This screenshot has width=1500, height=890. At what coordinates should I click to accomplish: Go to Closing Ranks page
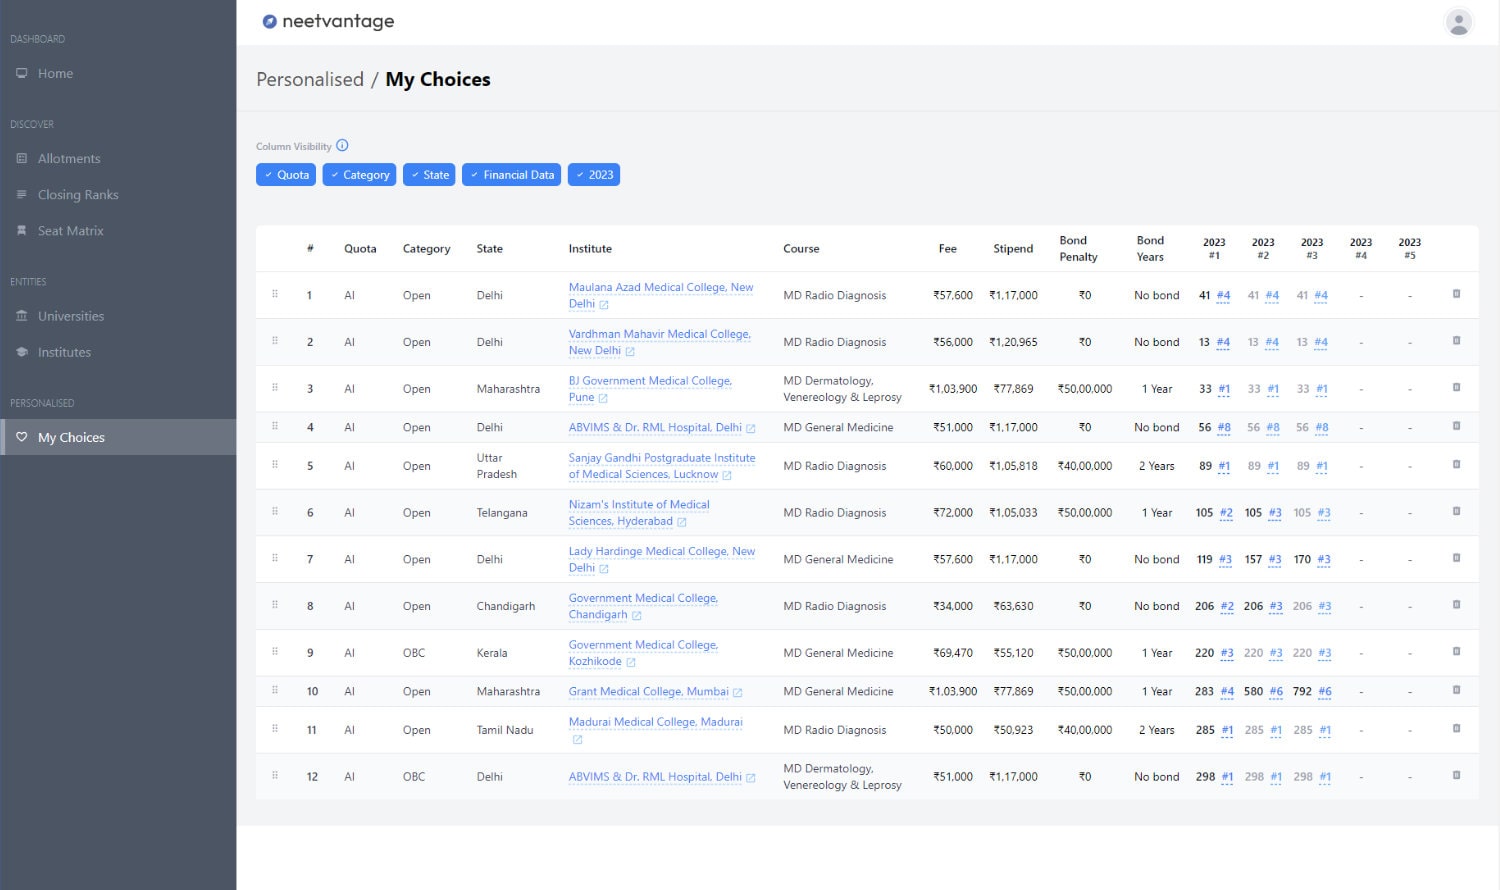[78, 195]
